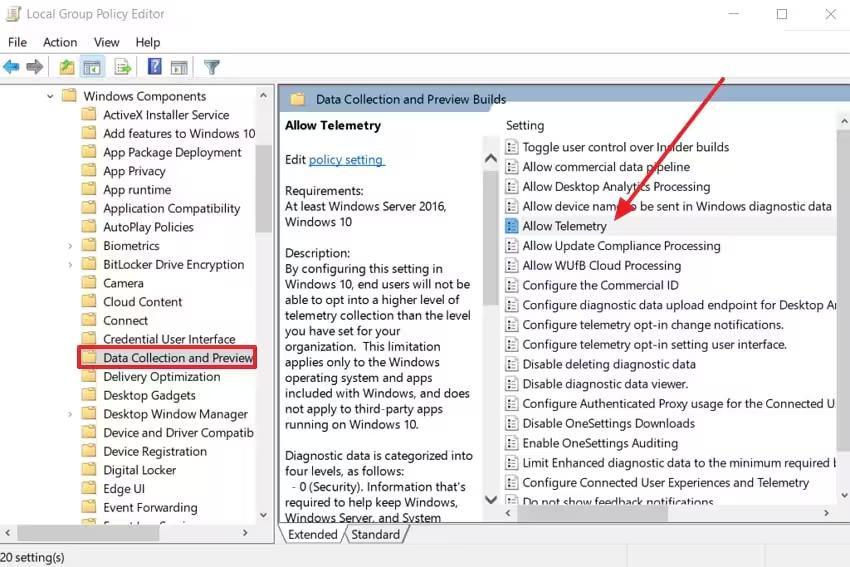850x567 pixels.
Task: Click the Local Group Policy Editor title icon
Action: point(13,14)
